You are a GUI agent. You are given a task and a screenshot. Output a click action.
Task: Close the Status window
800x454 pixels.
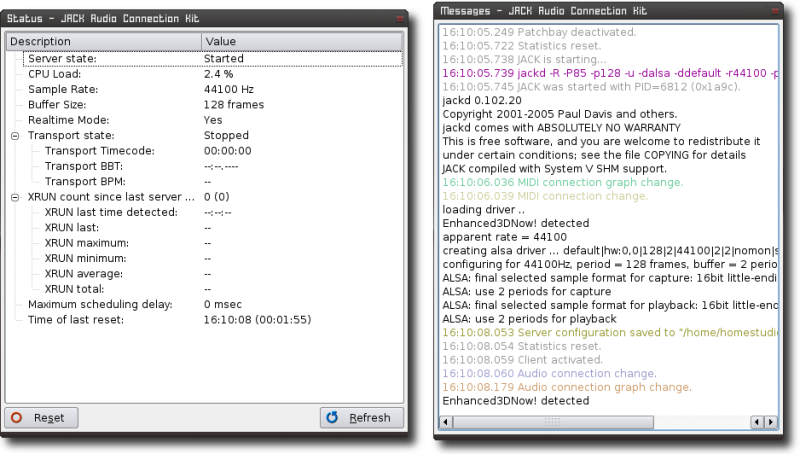(x=400, y=19)
